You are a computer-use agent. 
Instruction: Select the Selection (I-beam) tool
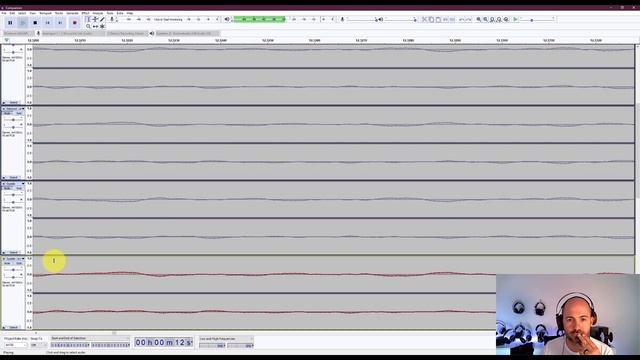88,19
